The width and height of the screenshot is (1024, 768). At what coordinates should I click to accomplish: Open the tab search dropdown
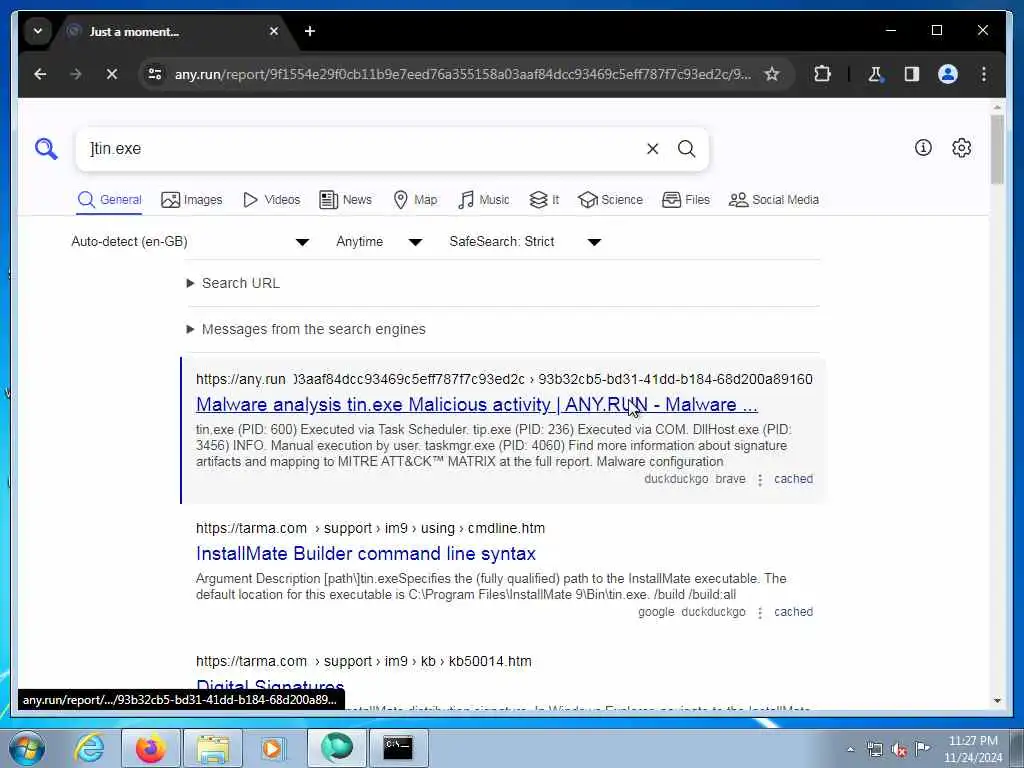[x=38, y=31]
